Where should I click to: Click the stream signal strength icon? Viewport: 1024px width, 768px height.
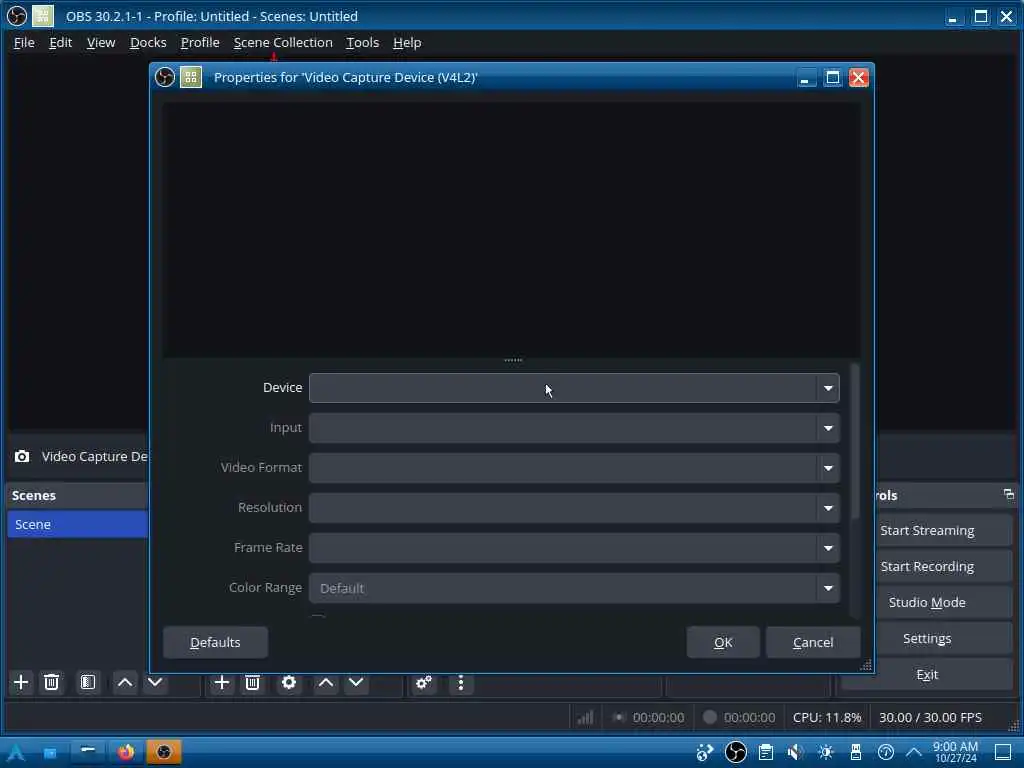585,717
